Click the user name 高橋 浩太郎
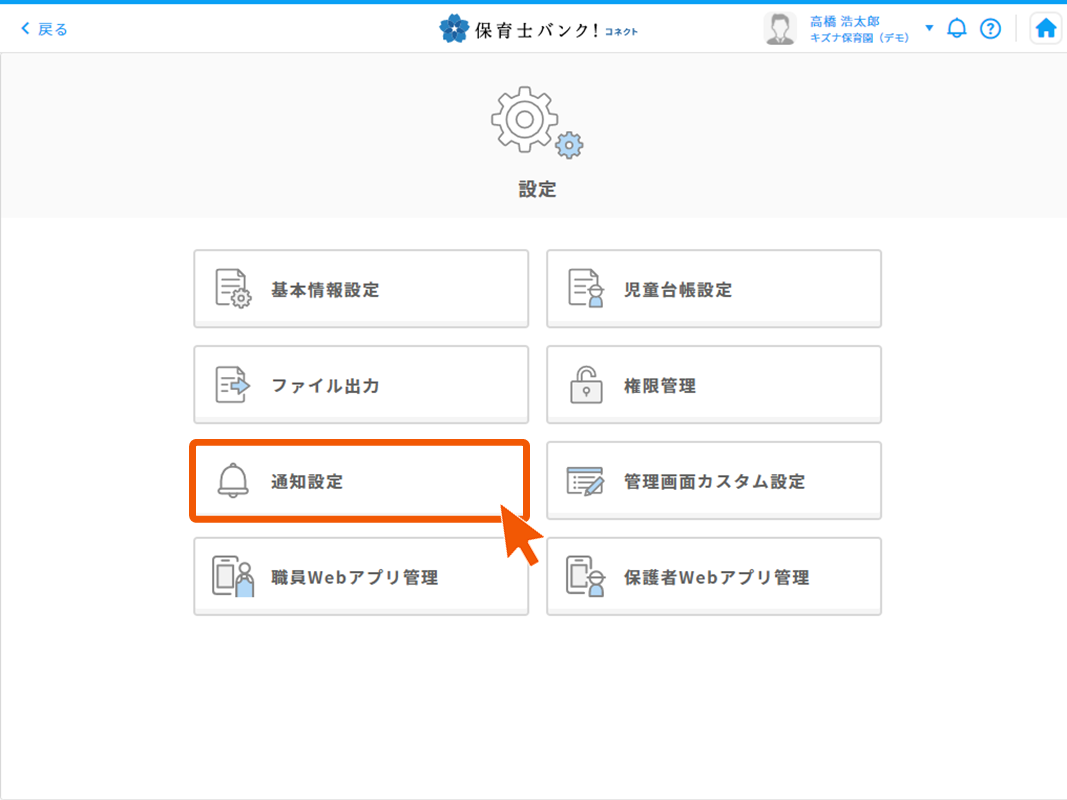Viewport: 1067px width, 800px height. (845, 21)
